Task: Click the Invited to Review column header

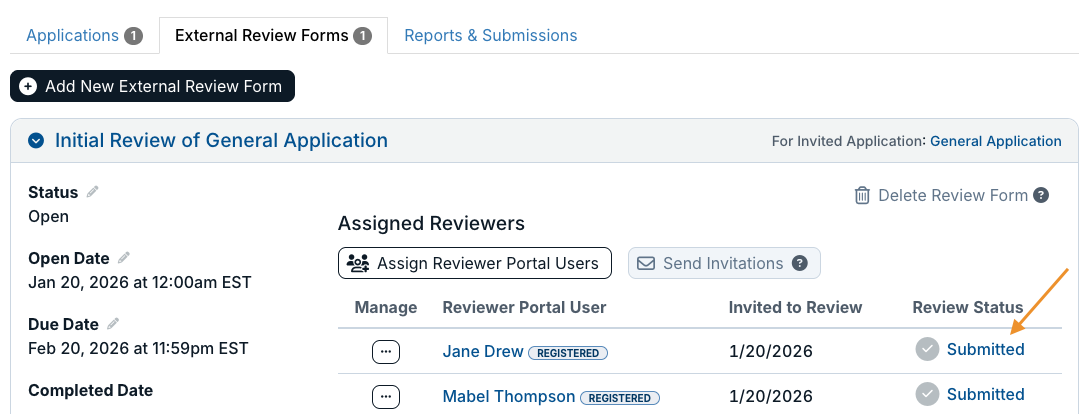Action: click(795, 308)
